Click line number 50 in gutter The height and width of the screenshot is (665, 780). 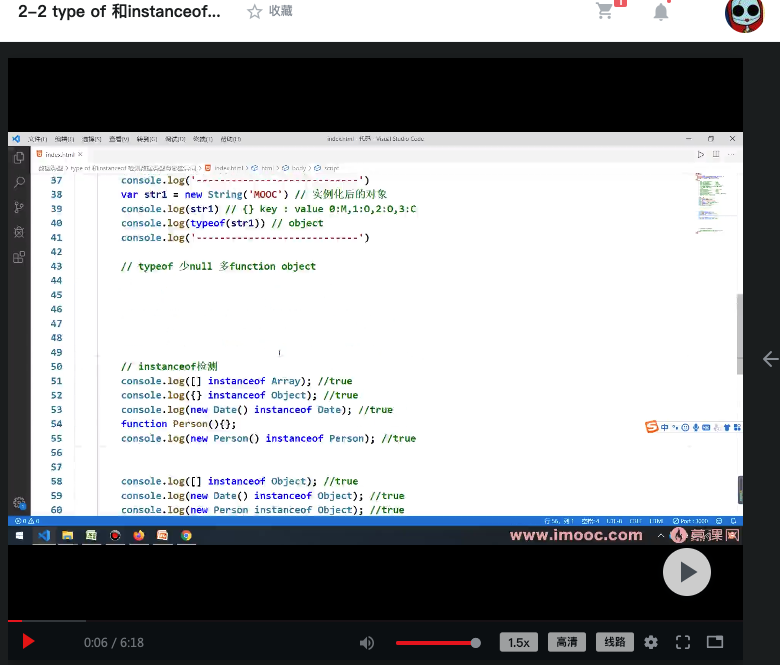(56, 367)
